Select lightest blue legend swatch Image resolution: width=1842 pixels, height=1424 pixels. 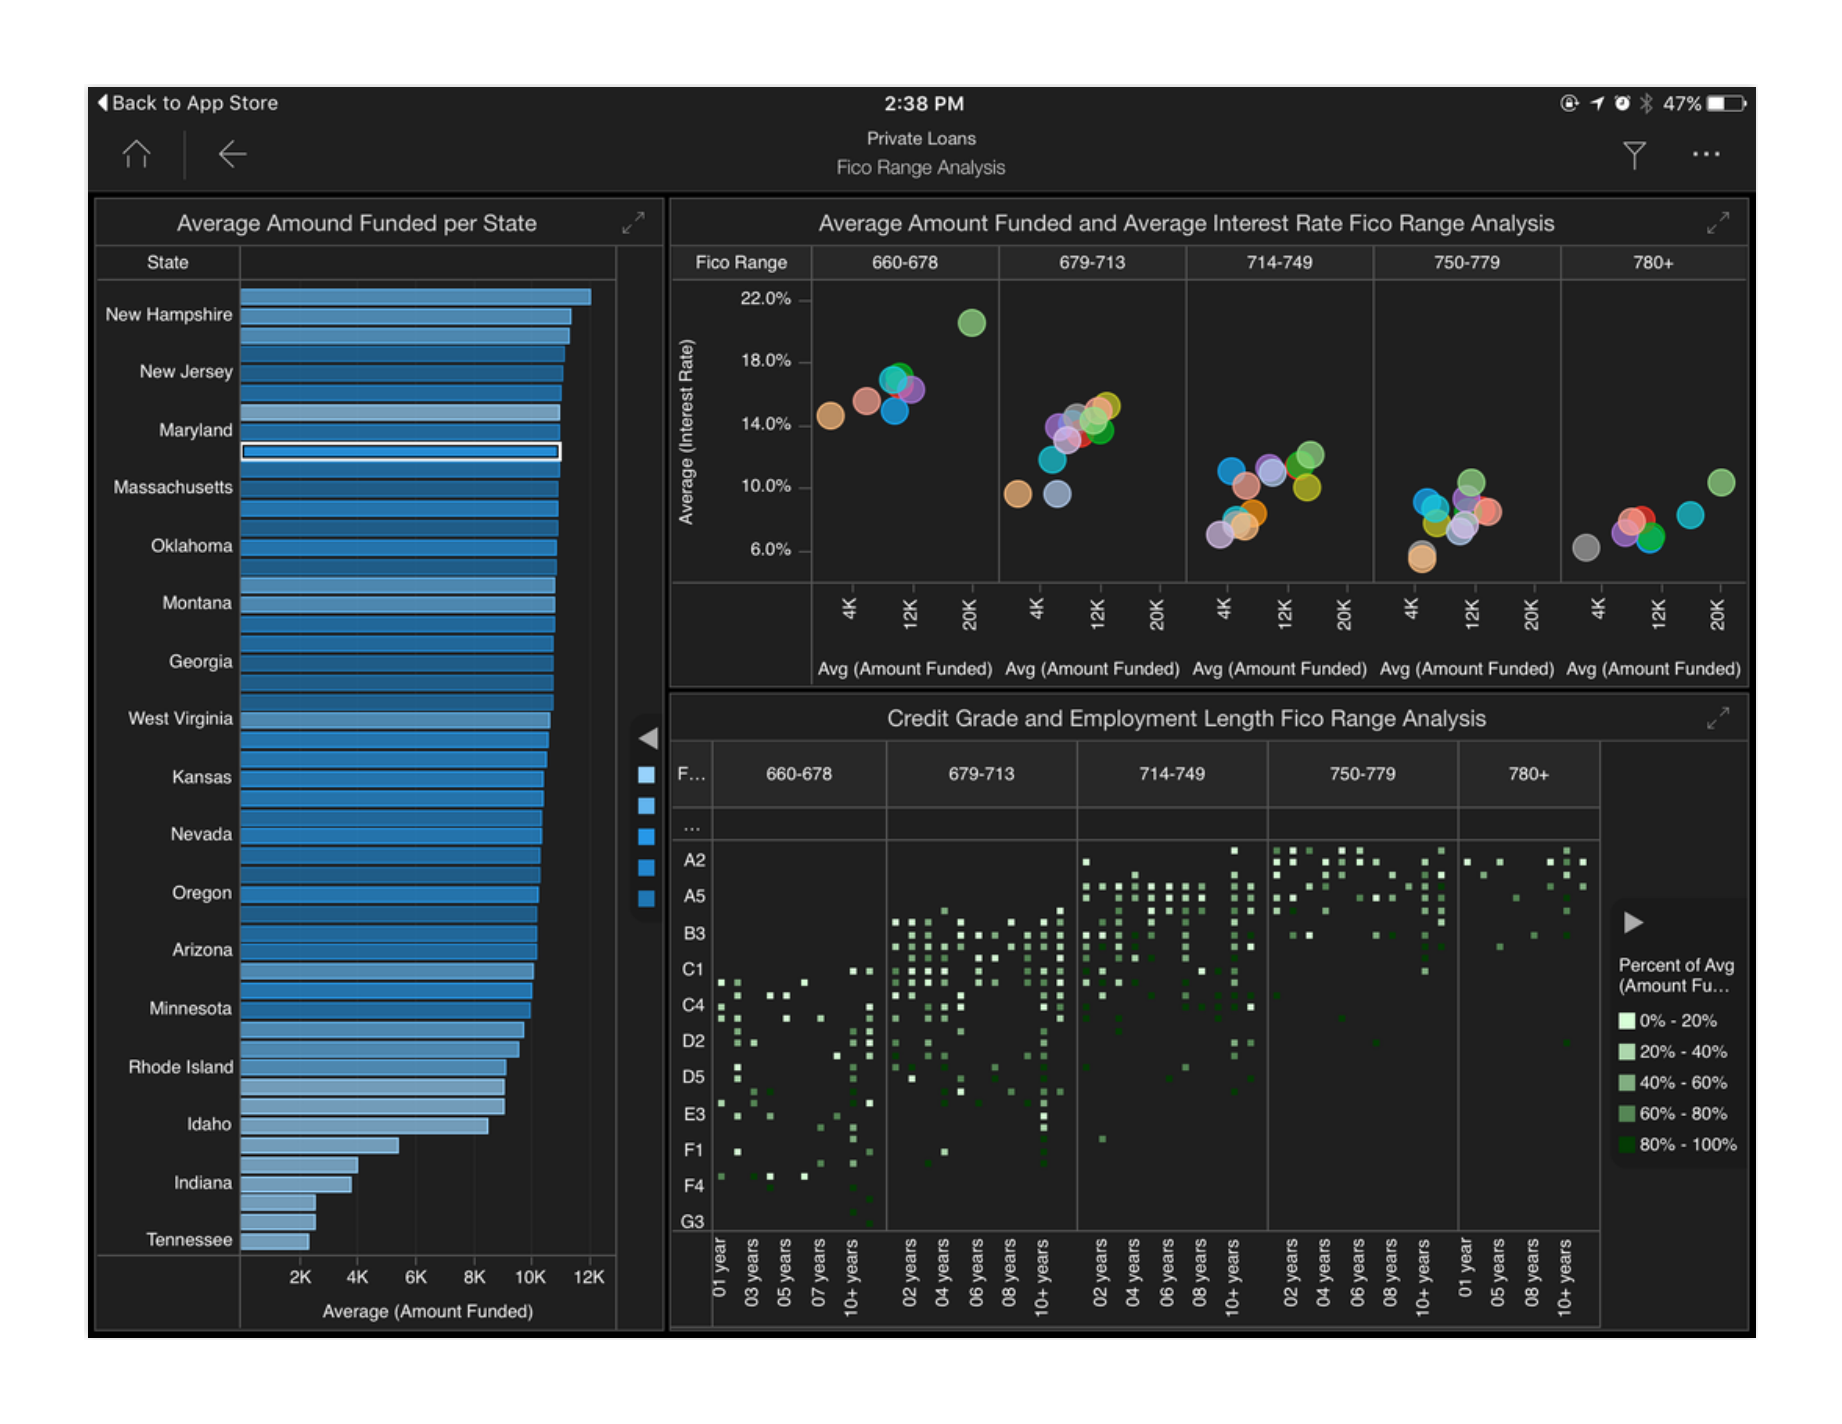pyautogui.click(x=646, y=775)
